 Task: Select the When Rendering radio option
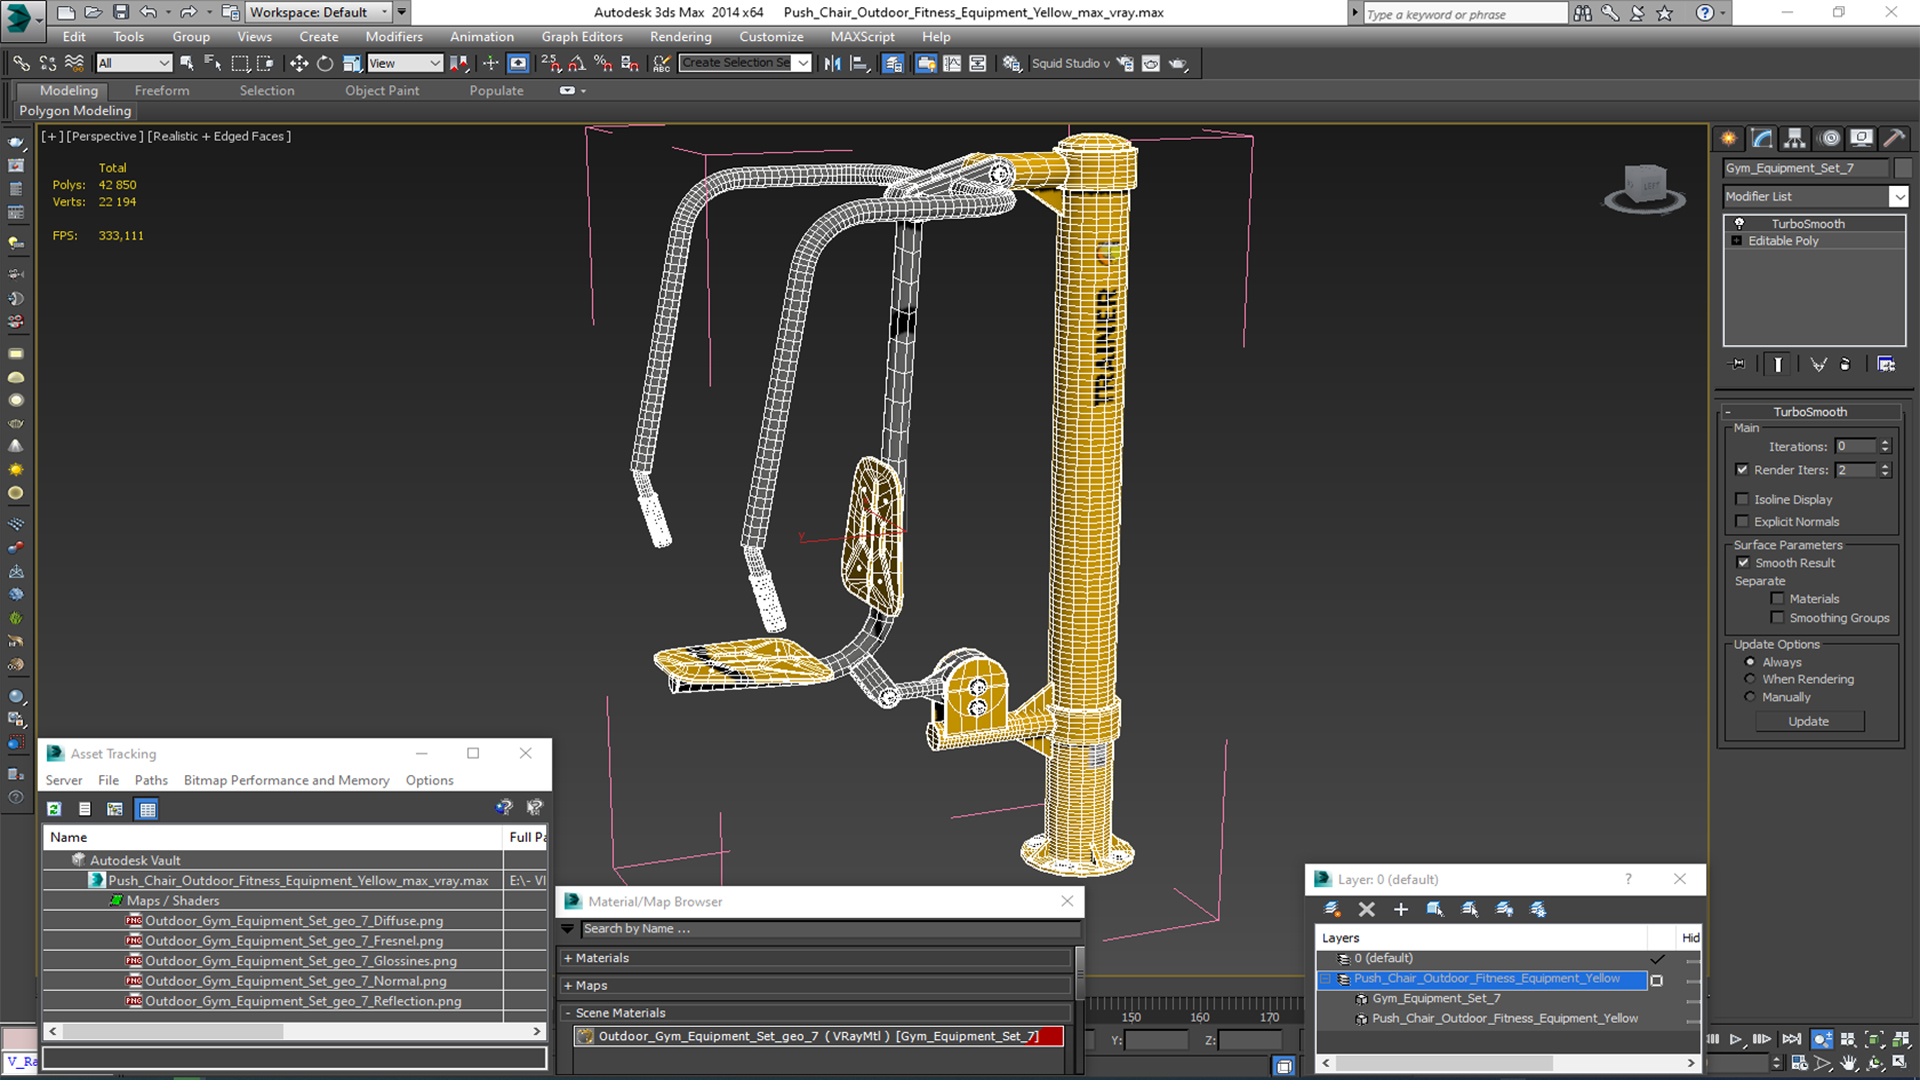pos(1750,679)
